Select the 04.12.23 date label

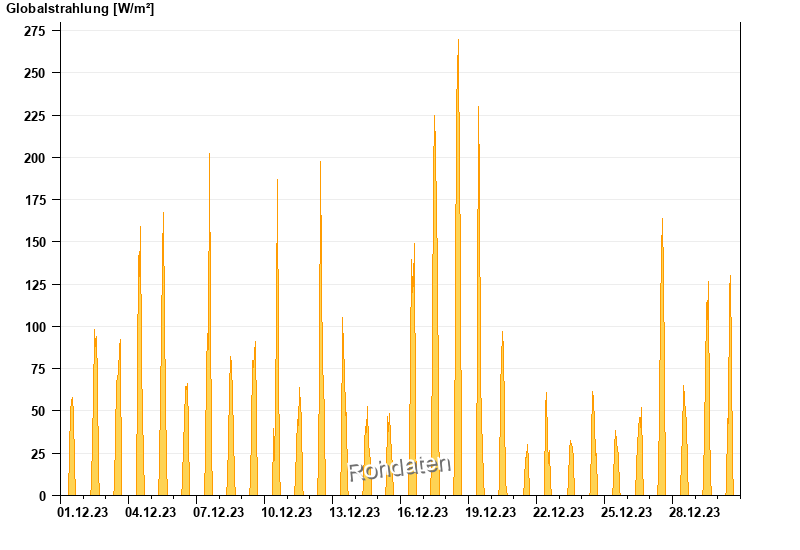tap(151, 512)
